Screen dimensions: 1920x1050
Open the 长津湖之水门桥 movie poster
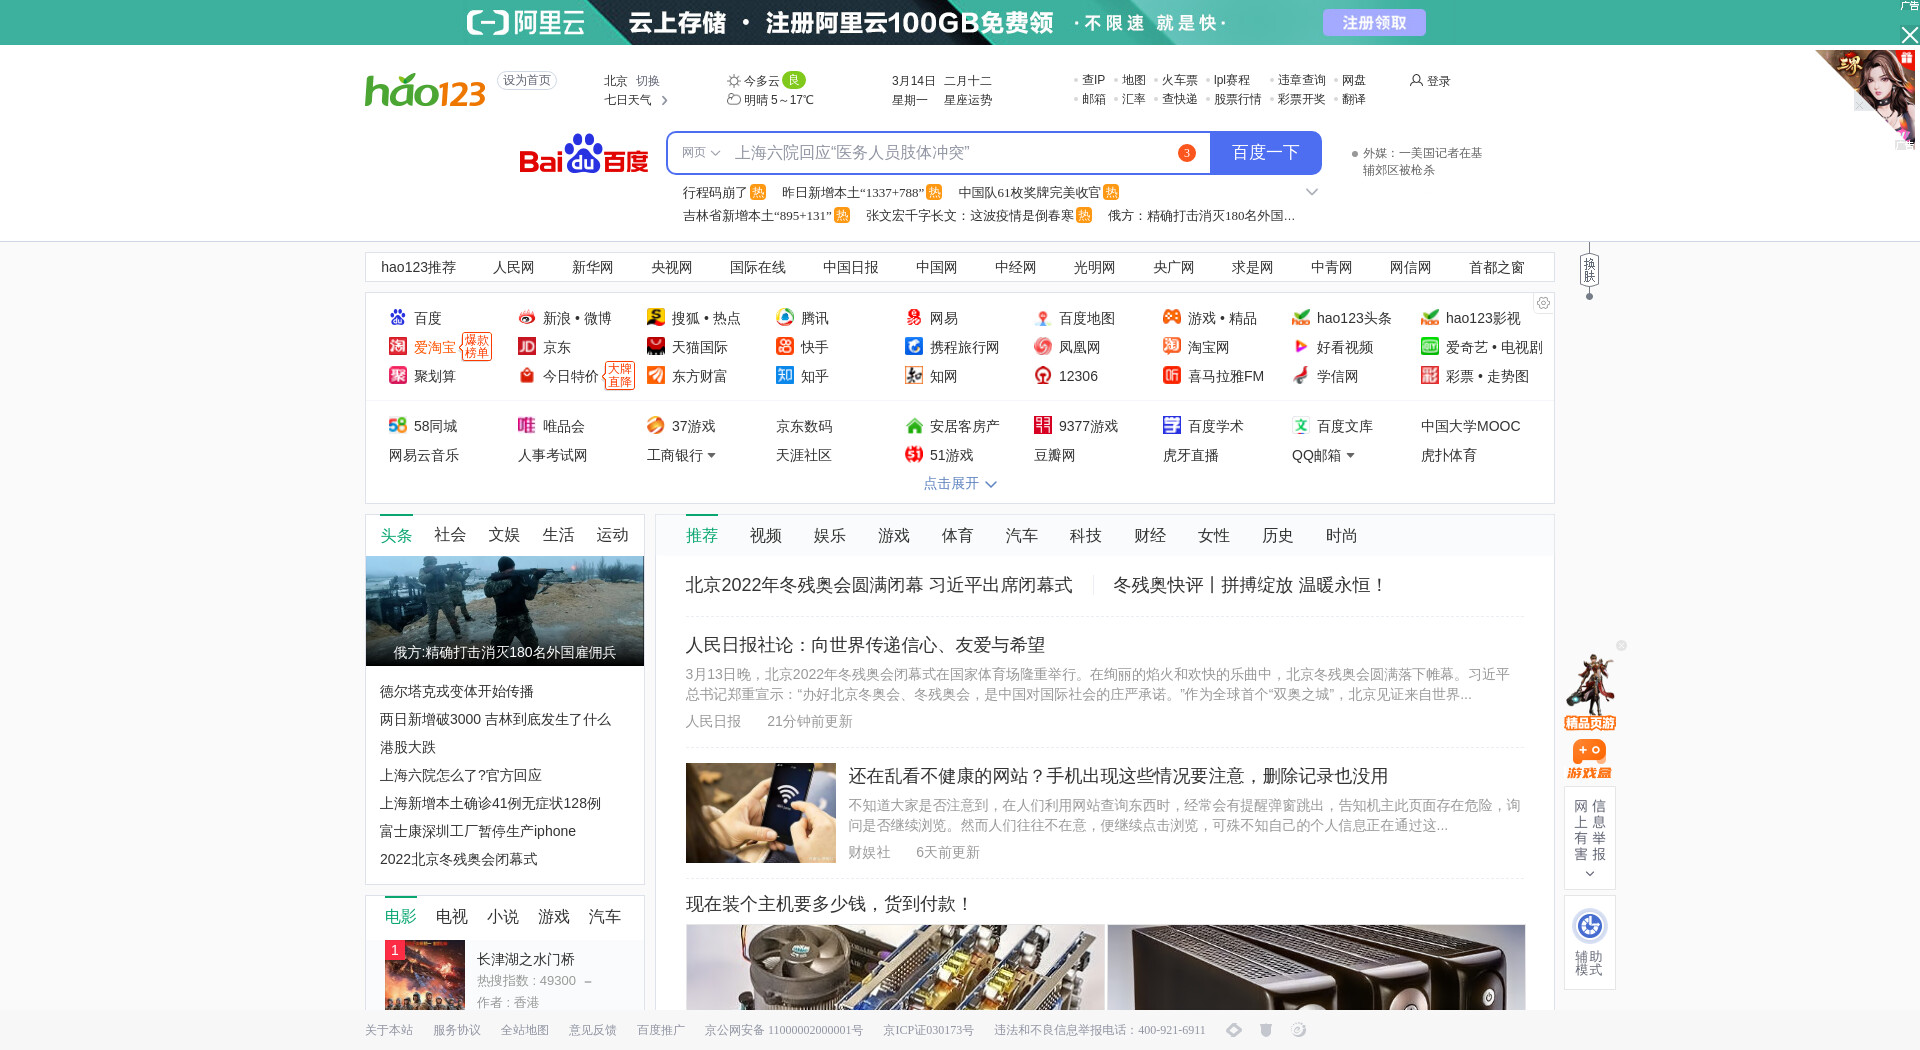pyautogui.click(x=425, y=975)
